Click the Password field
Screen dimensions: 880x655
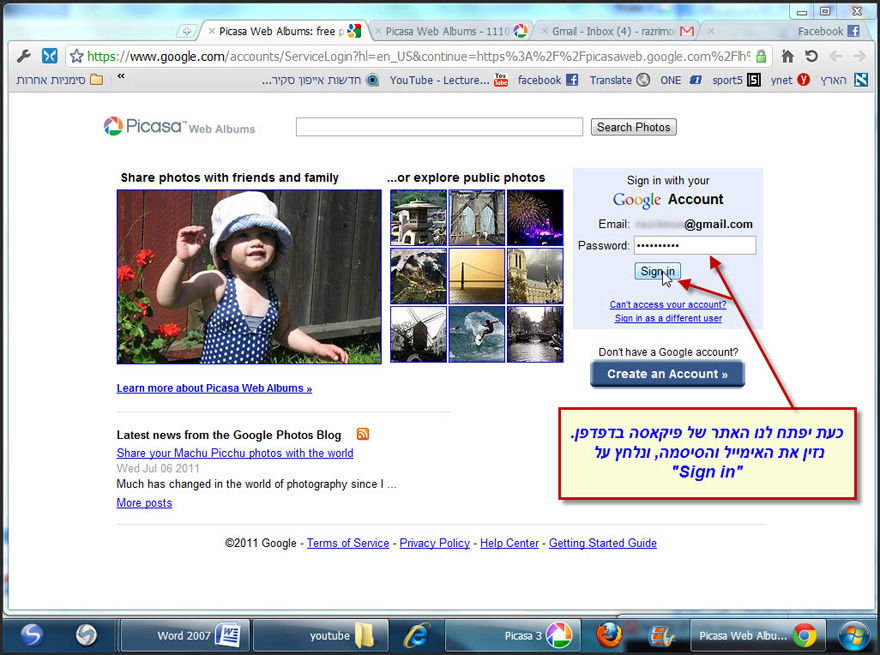(x=695, y=245)
